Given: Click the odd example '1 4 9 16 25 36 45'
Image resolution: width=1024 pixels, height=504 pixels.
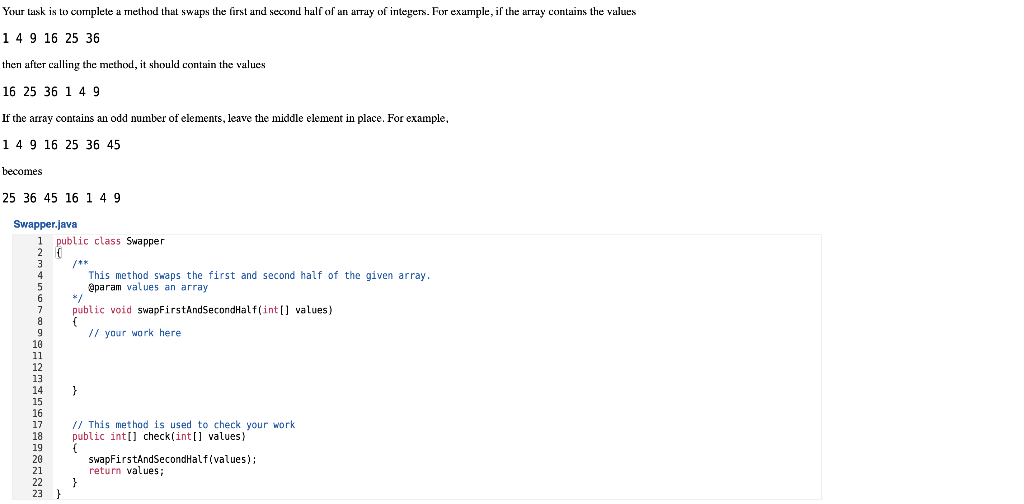Looking at the screenshot, I should point(61,145).
